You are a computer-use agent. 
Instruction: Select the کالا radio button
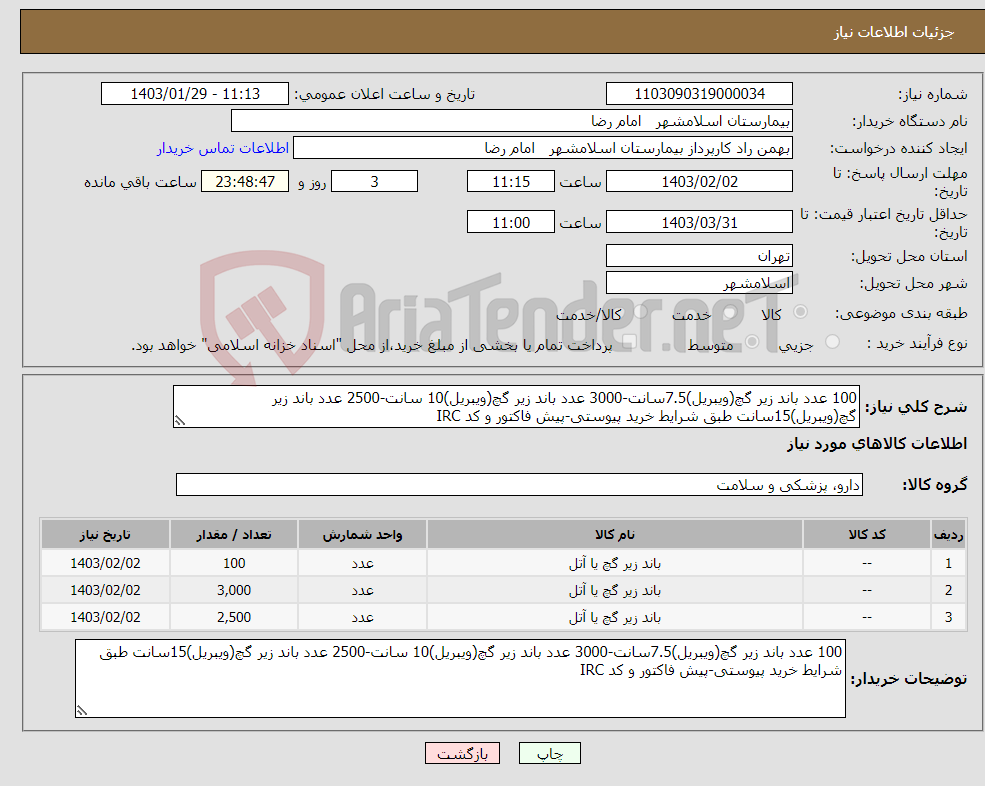[800, 312]
